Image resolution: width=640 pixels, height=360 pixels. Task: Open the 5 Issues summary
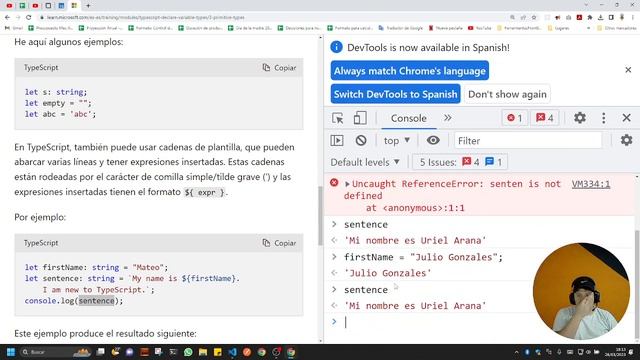coord(460,162)
